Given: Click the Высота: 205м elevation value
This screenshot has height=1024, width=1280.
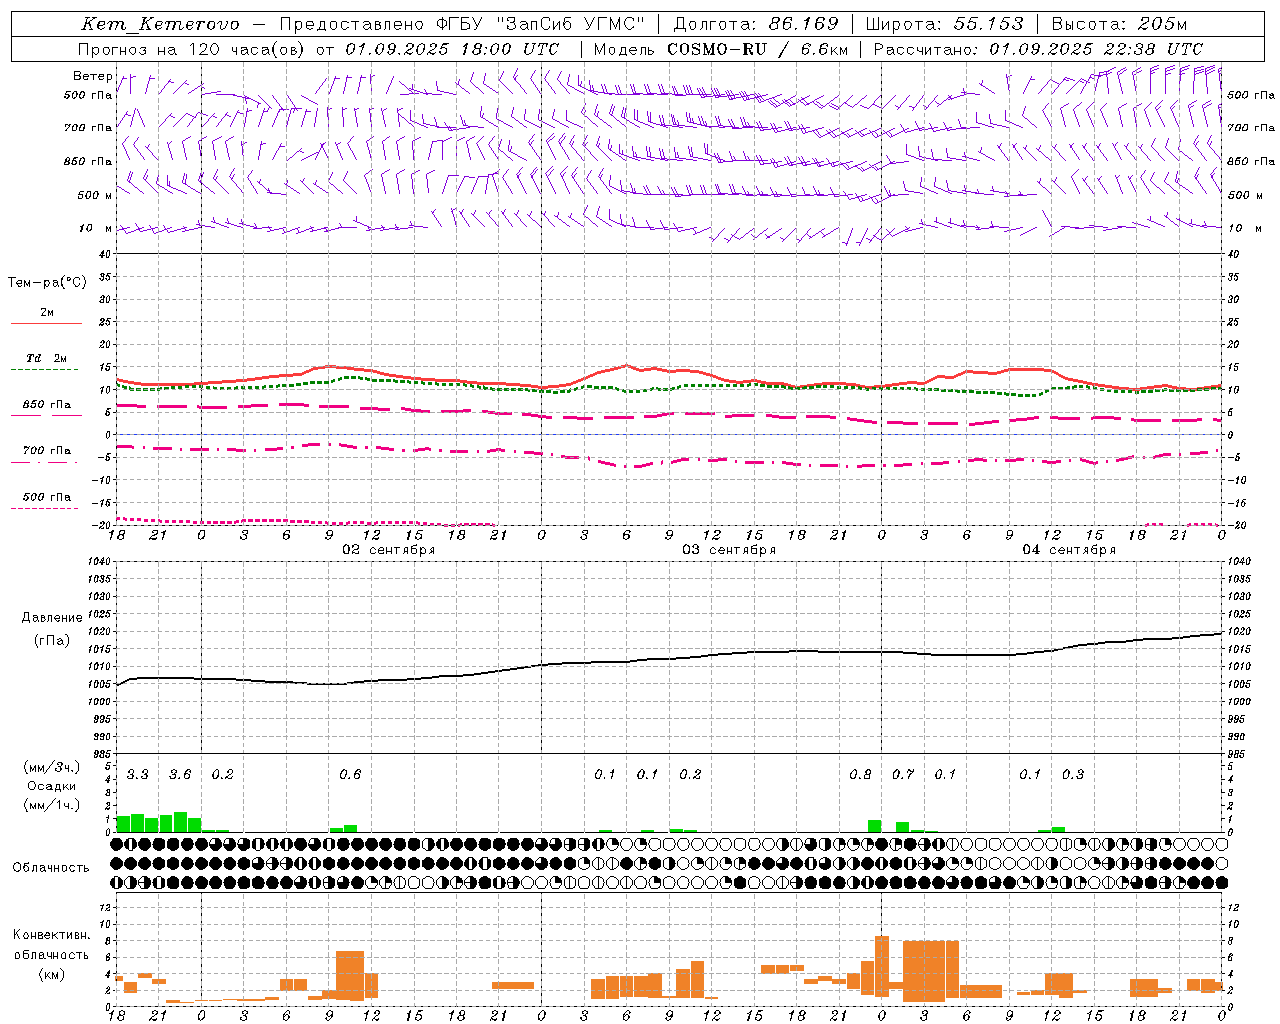Looking at the screenshot, I should point(1119,24).
